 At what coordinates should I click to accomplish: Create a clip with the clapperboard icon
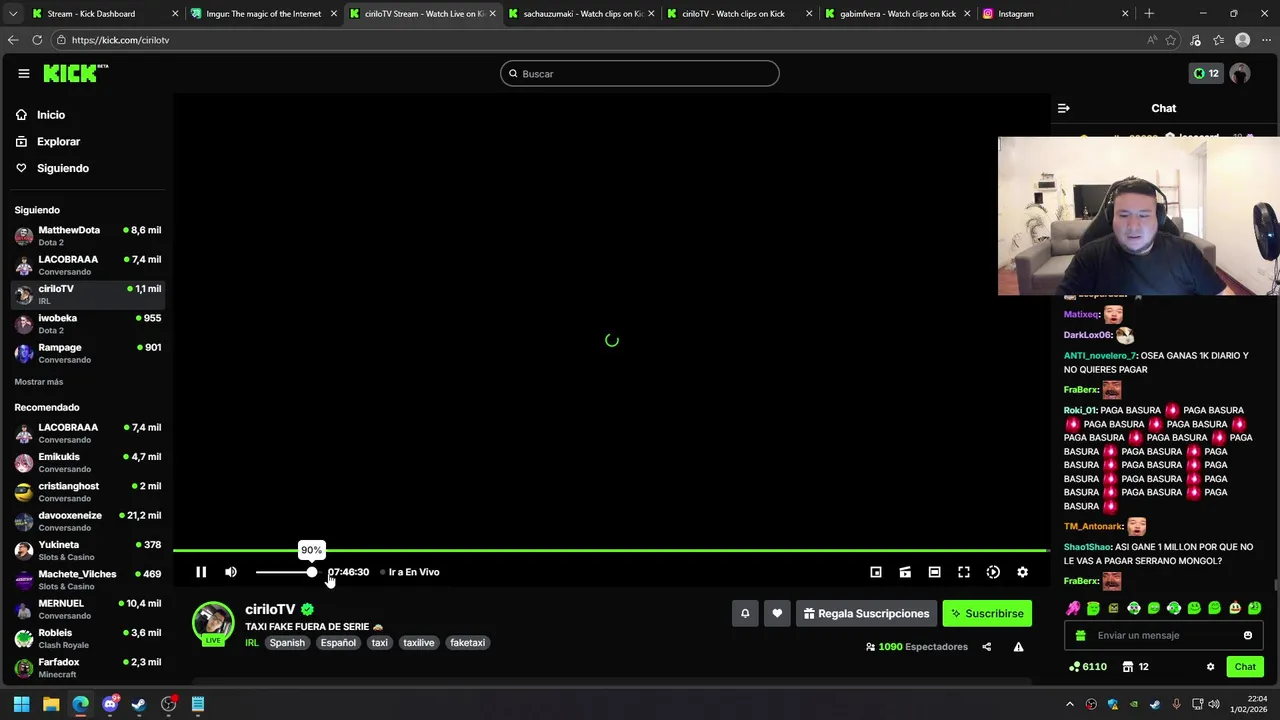pos(905,572)
